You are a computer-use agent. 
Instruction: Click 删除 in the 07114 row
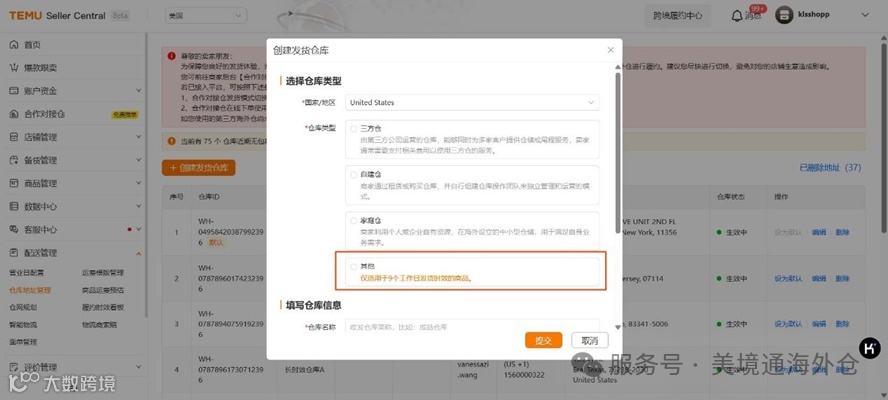pyautogui.click(x=842, y=279)
